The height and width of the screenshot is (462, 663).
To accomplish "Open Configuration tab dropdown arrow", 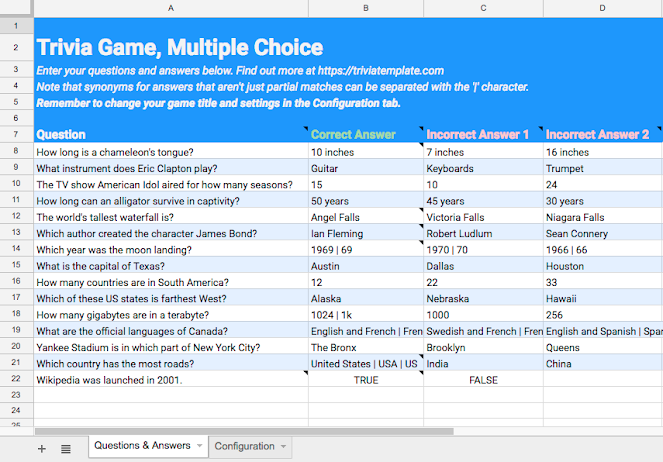I will click(283, 446).
